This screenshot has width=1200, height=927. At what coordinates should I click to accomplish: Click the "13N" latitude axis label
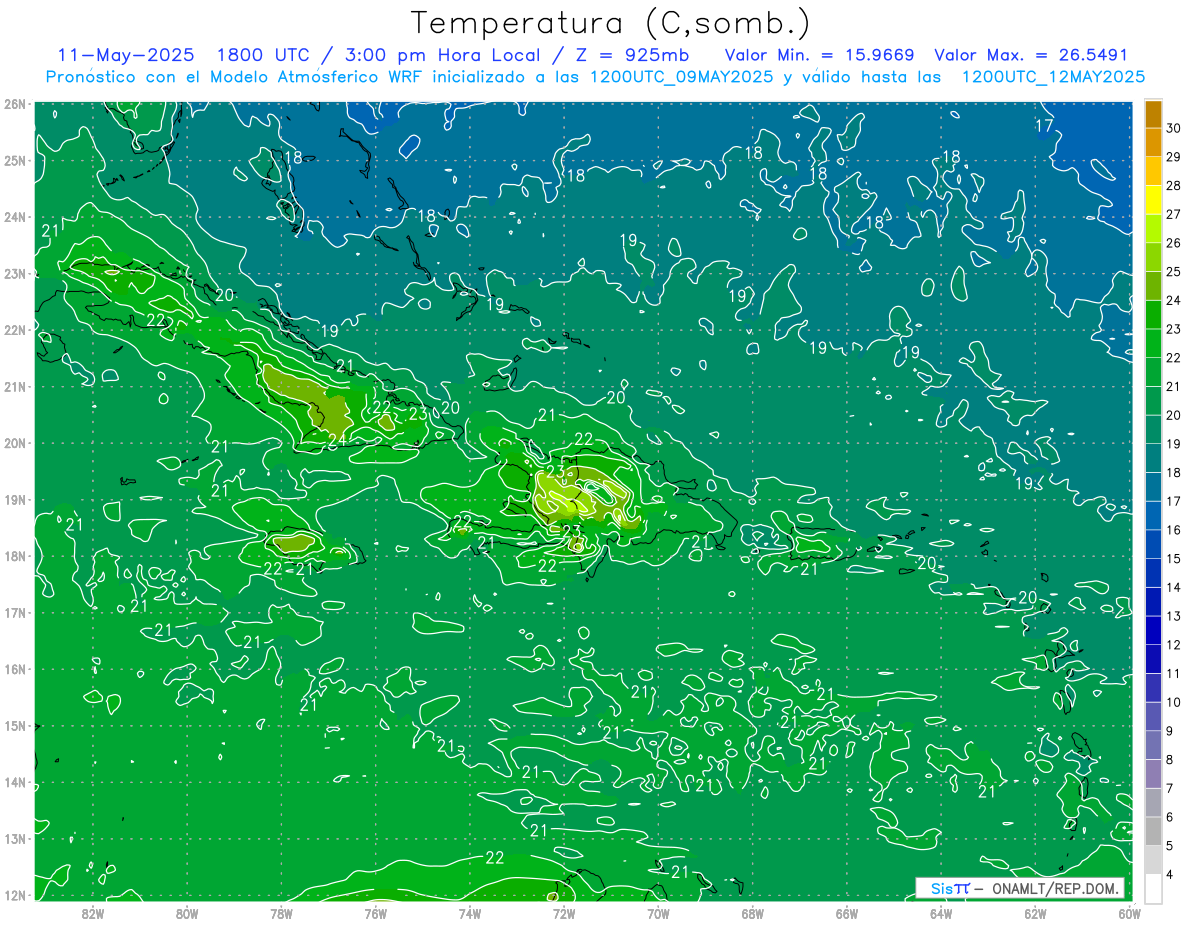point(14,838)
